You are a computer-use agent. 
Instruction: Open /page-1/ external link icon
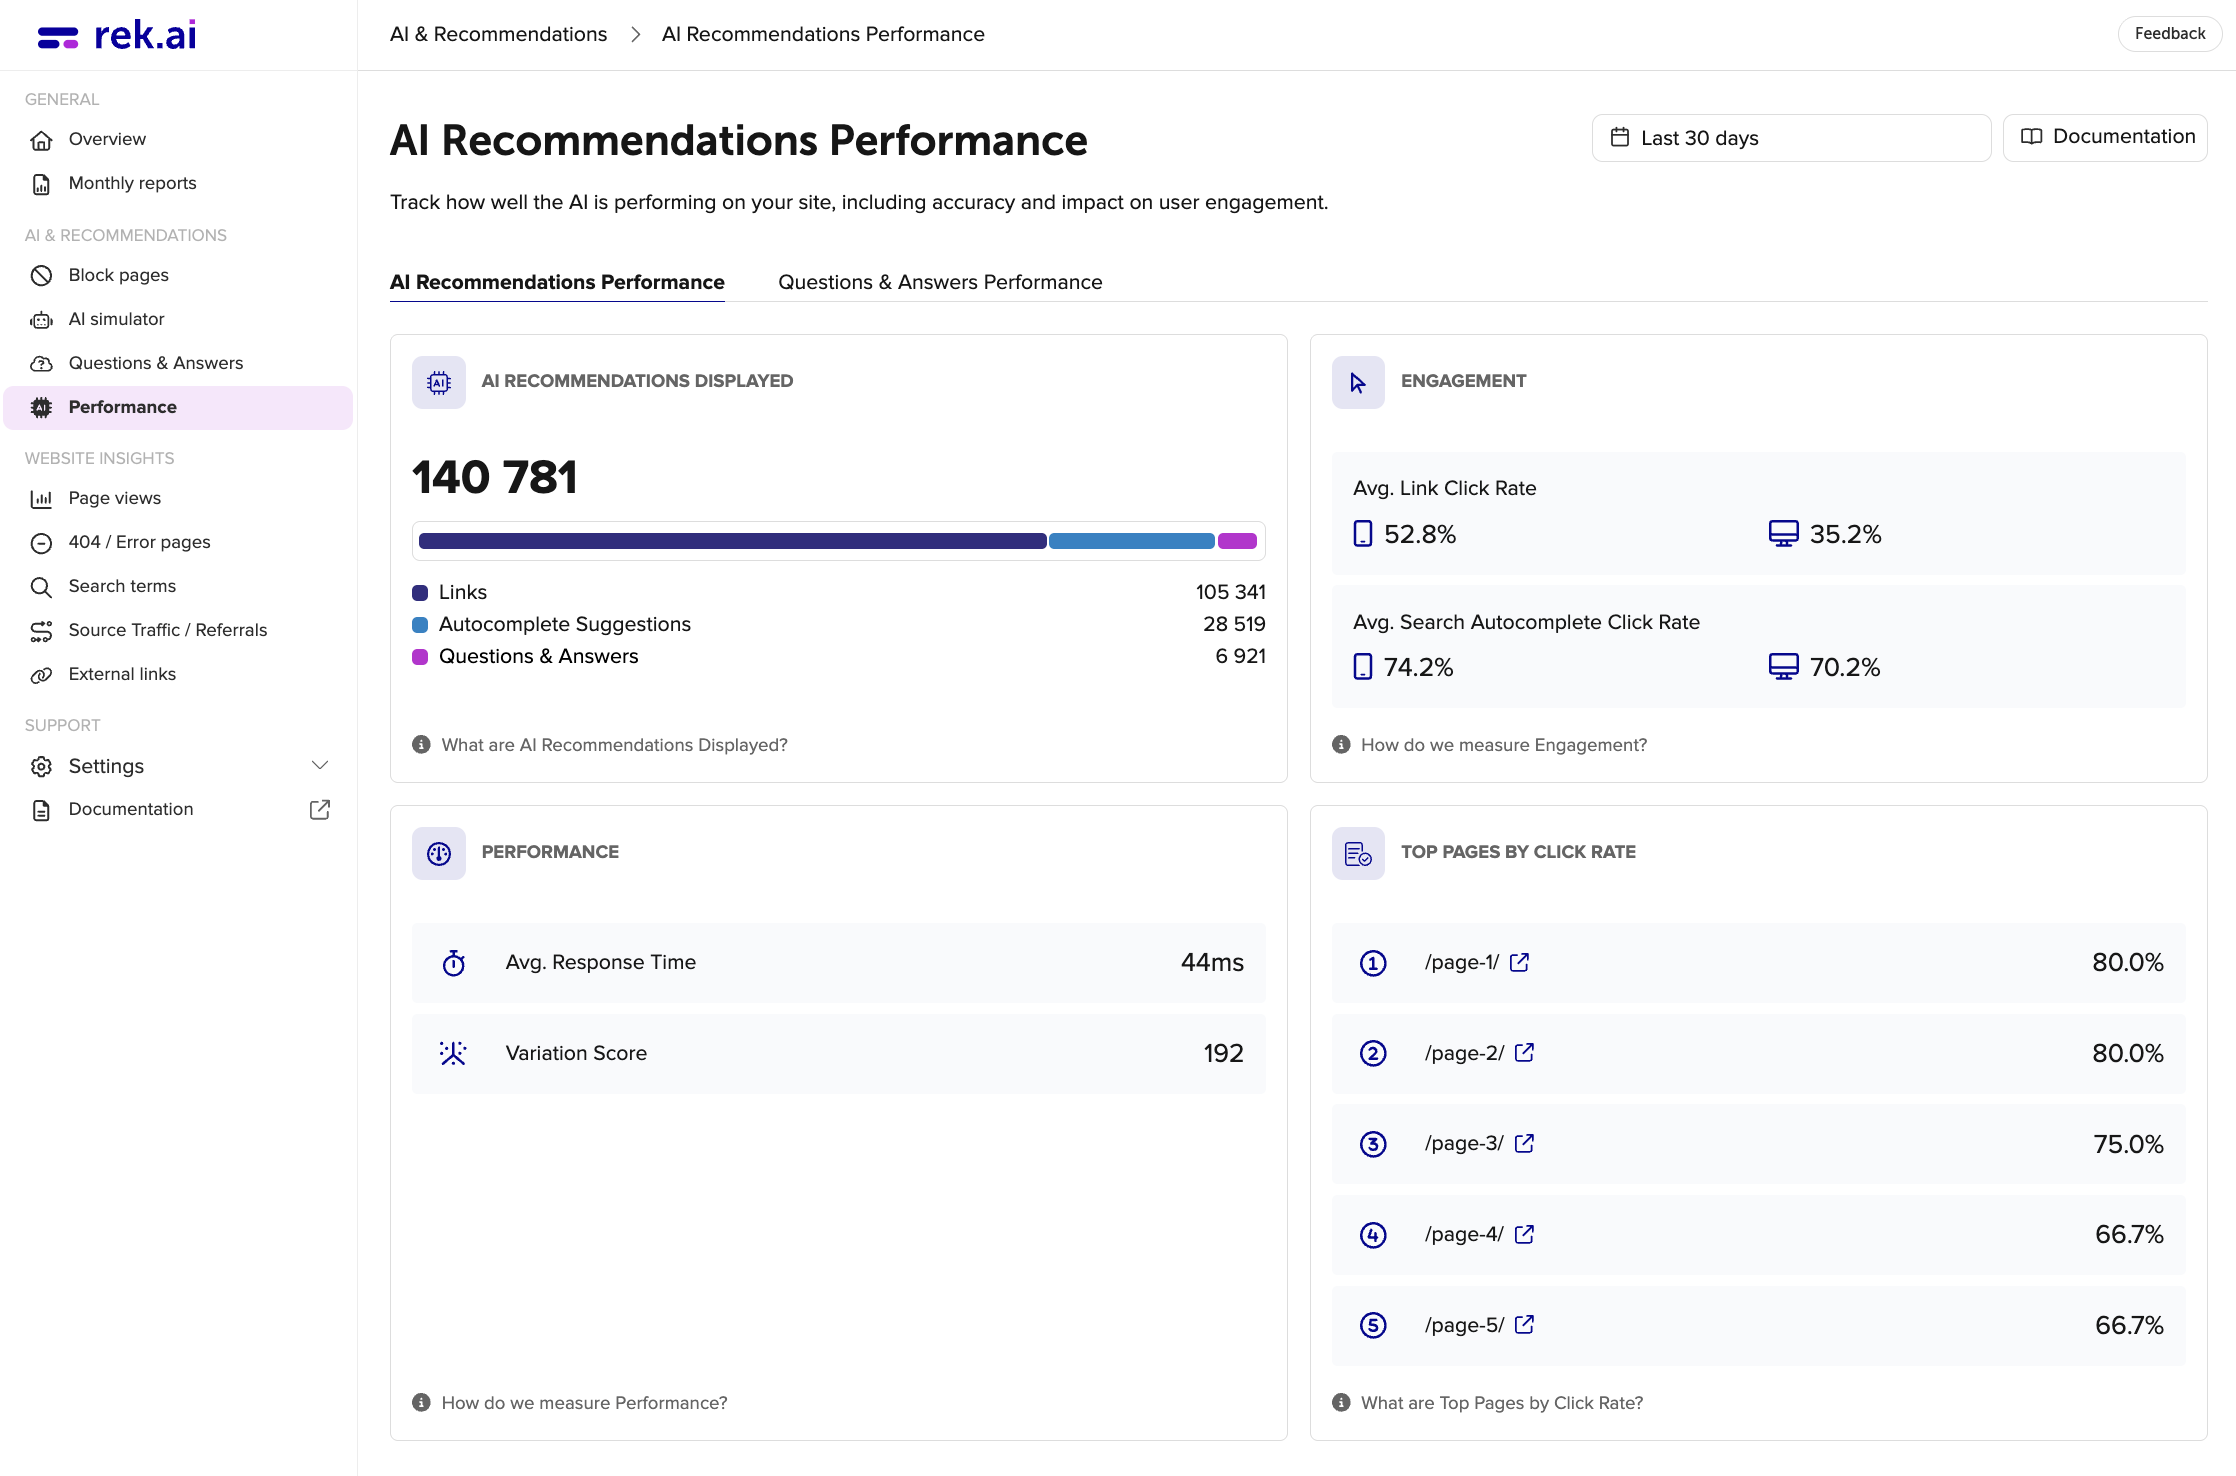click(x=1519, y=962)
